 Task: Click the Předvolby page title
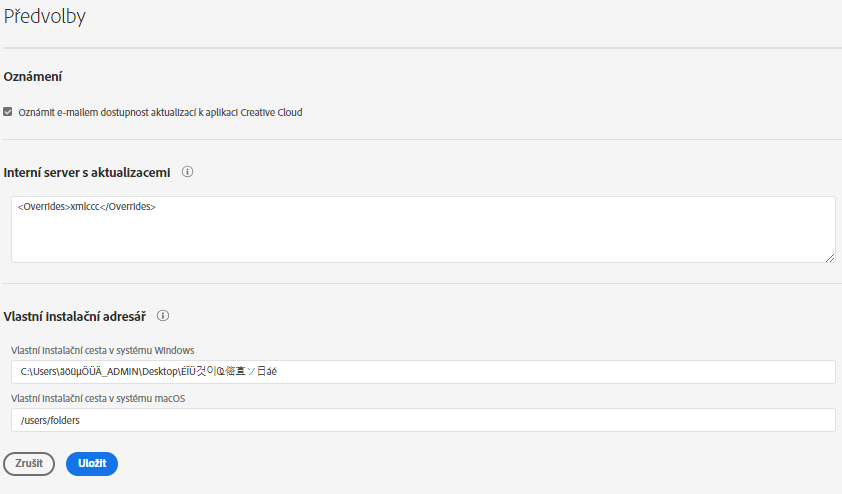pyautogui.click(x=43, y=17)
